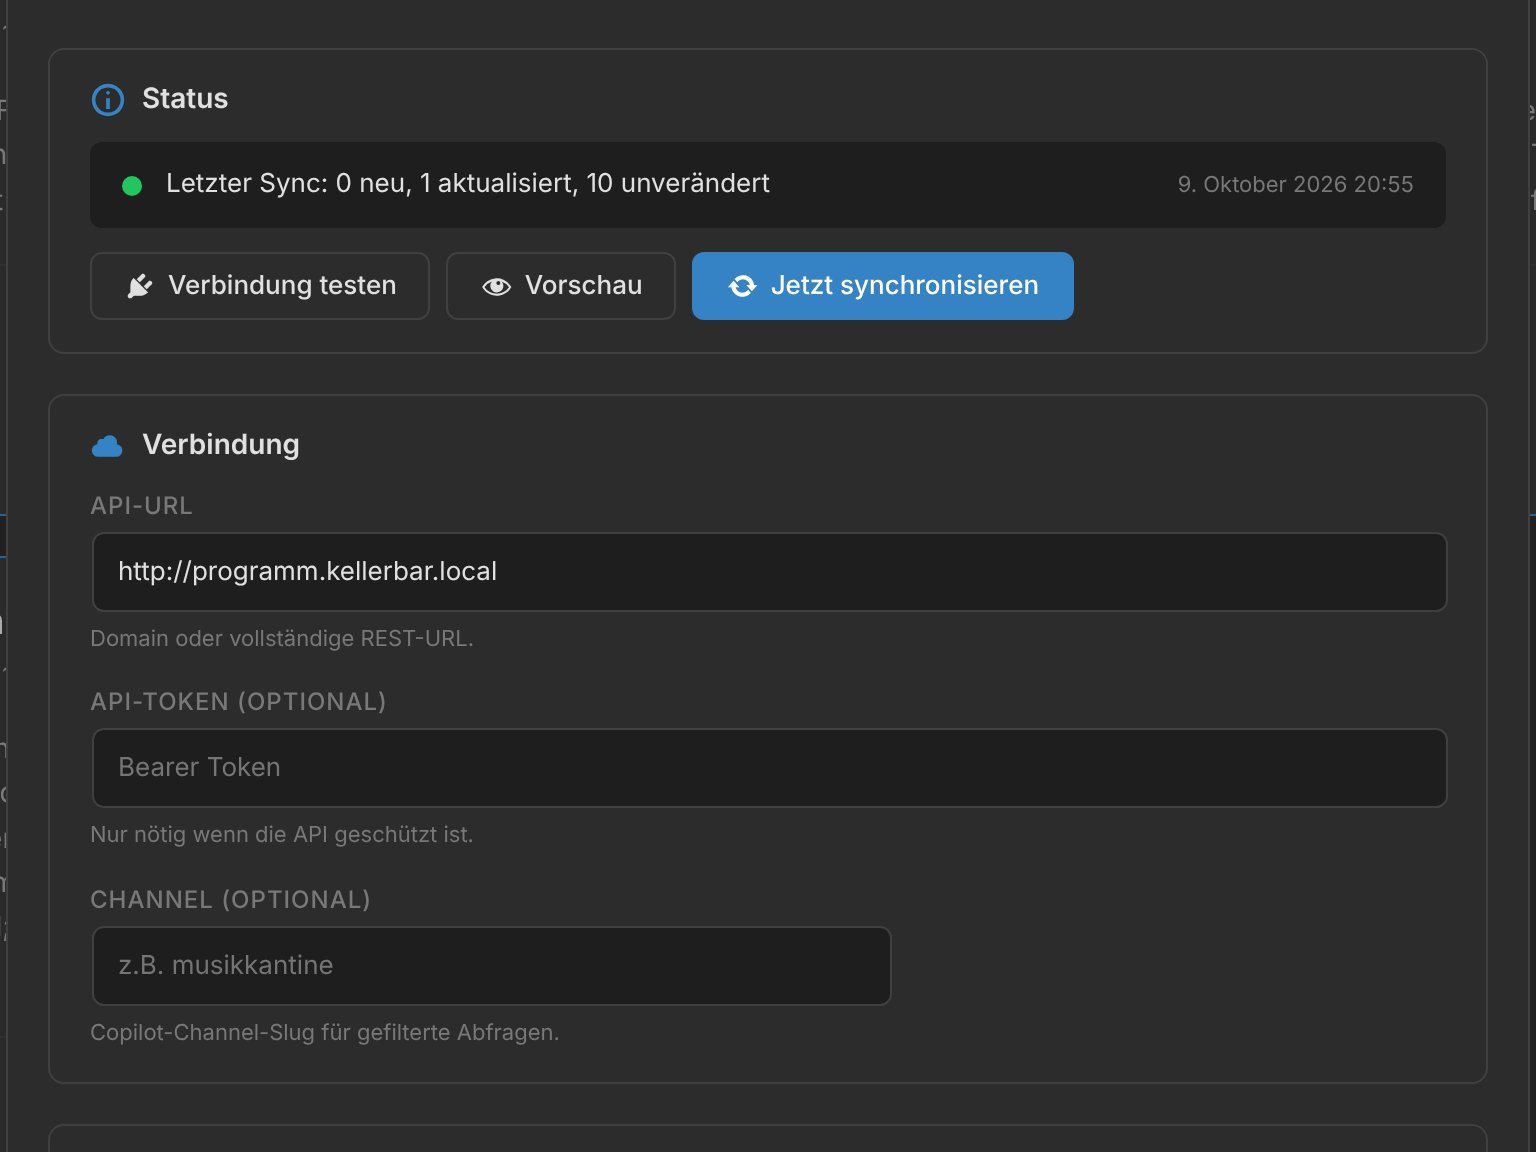Click the green sync status dot
Viewport: 1536px width, 1152px height.
click(132, 186)
